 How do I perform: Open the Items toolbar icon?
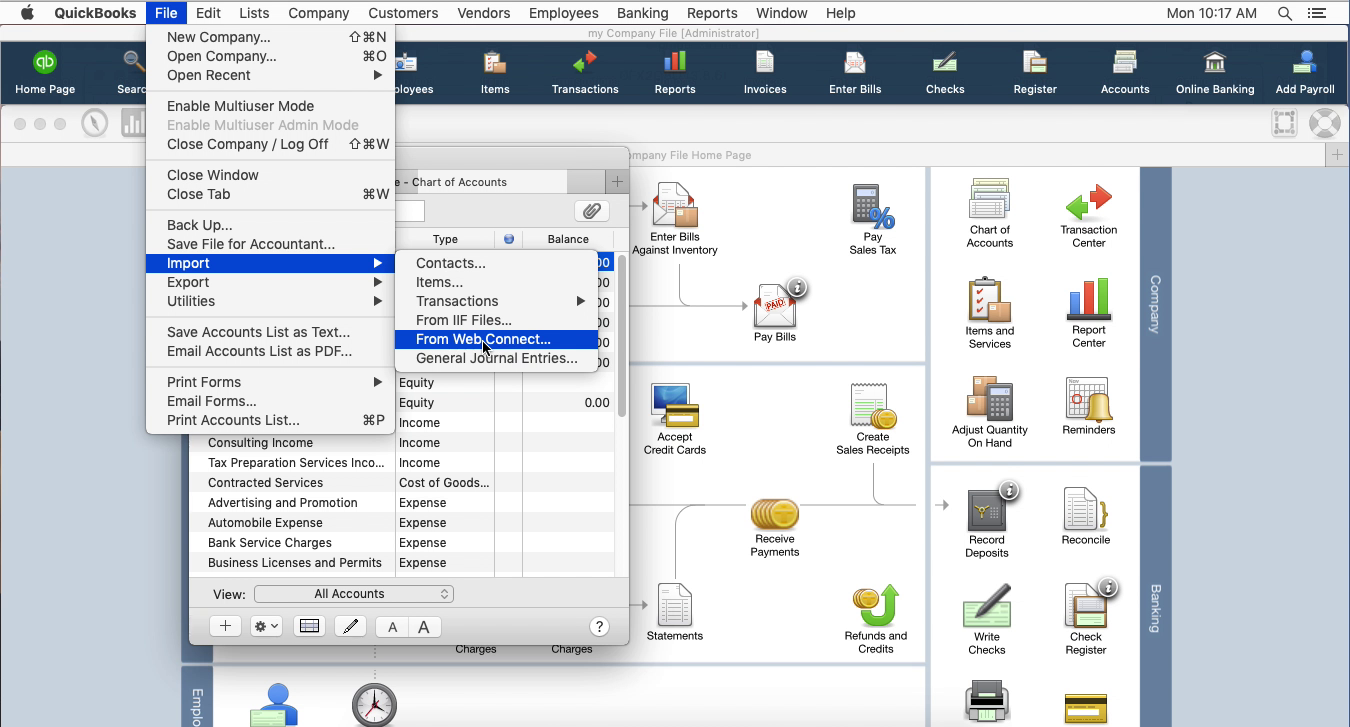click(495, 73)
